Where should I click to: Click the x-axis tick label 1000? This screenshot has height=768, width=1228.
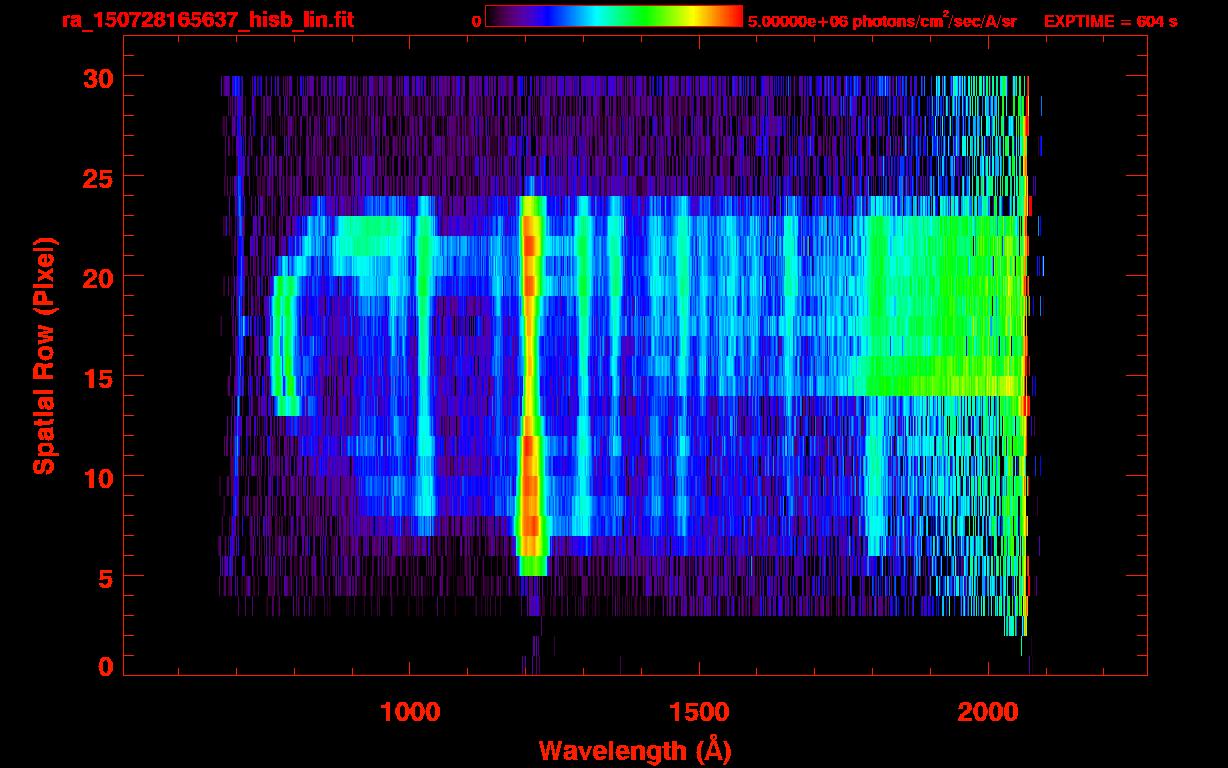tap(410, 712)
